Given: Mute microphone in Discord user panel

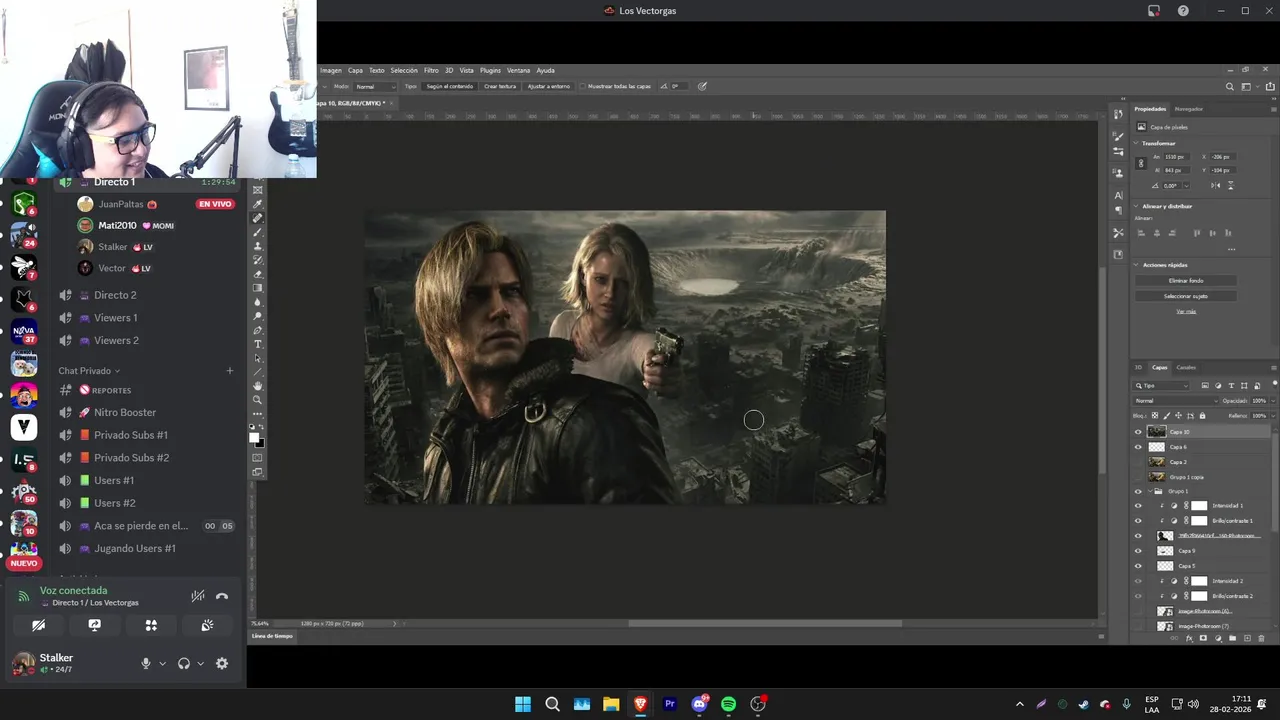Looking at the screenshot, I should click(x=146, y=663).
